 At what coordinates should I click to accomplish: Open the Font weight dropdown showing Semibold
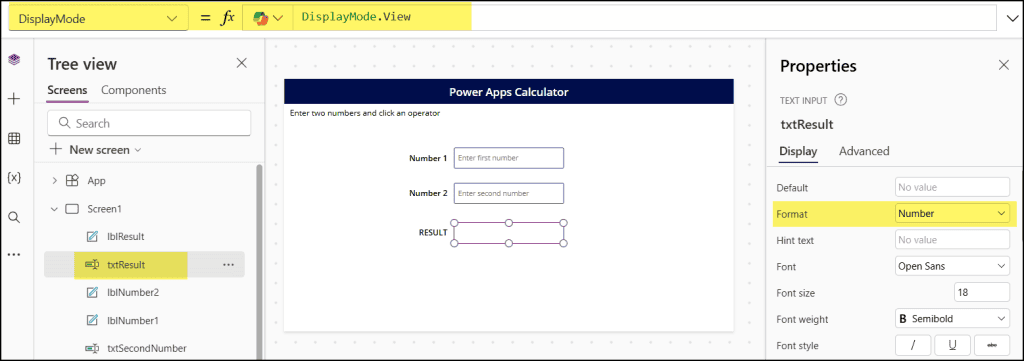(952, 319)
